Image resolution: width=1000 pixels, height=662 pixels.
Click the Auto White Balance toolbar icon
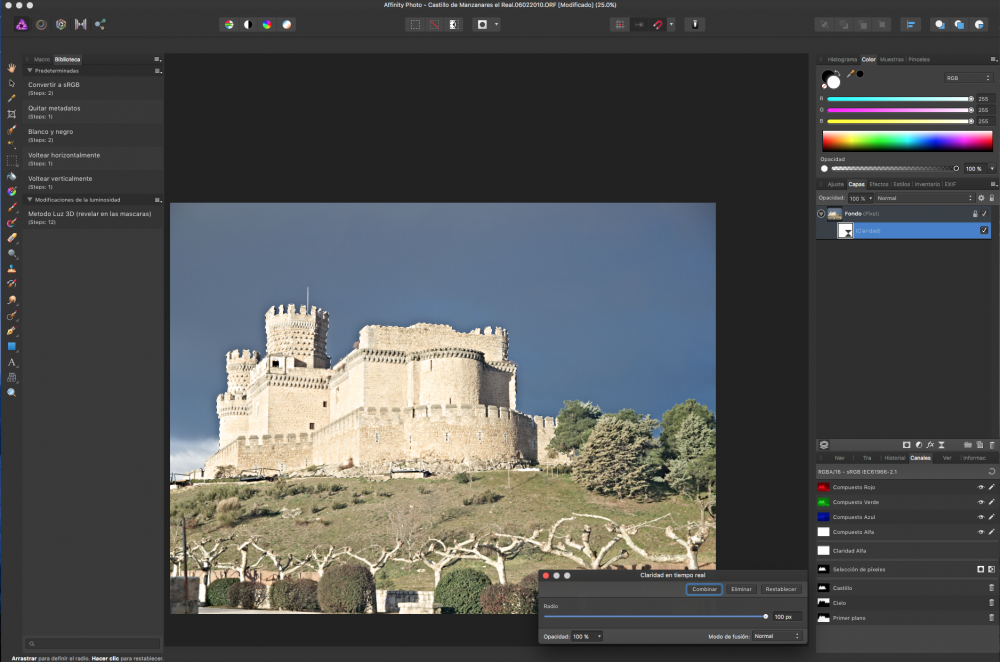click(287, 24)
